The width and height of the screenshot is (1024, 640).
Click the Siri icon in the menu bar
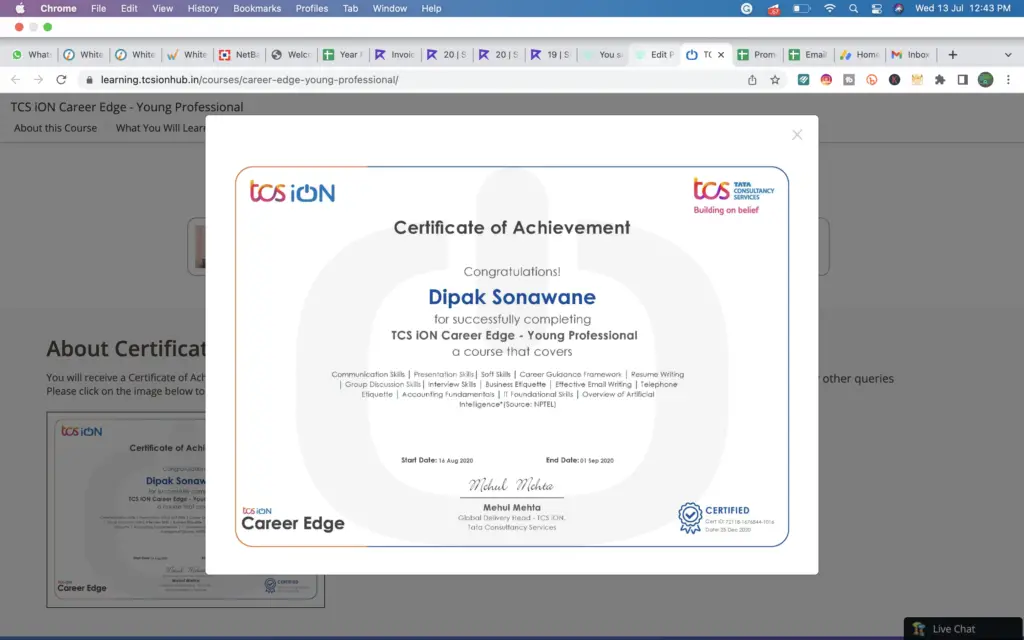pos(899,8)
